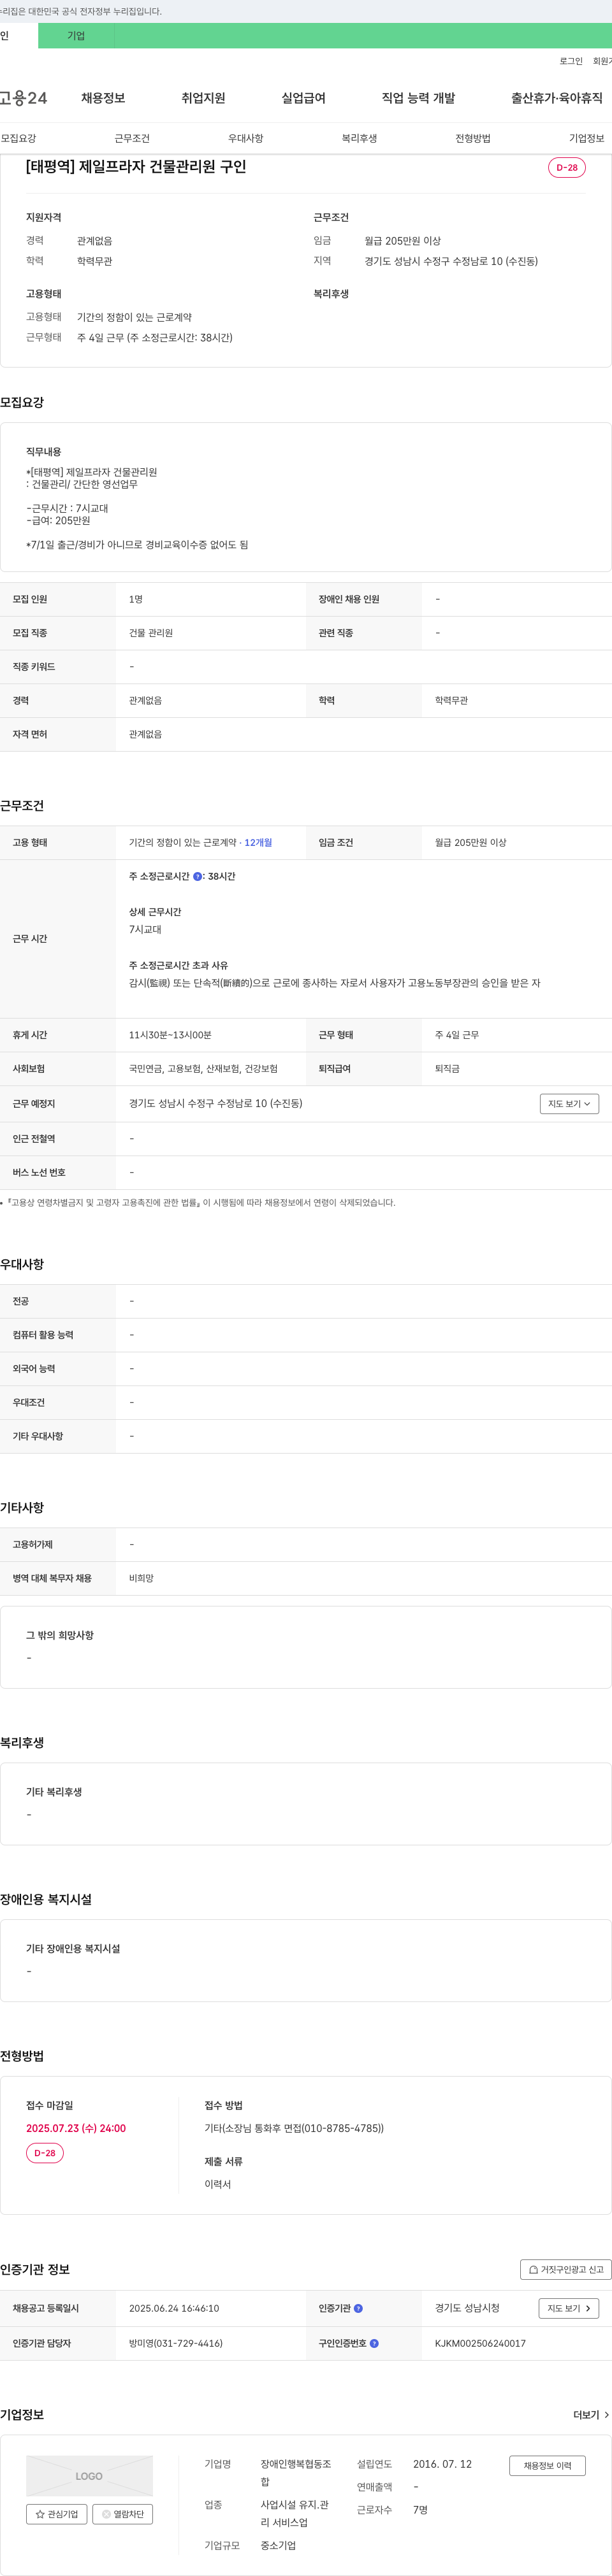Click the D-28 badge beside job title

(x=567, y=168)
